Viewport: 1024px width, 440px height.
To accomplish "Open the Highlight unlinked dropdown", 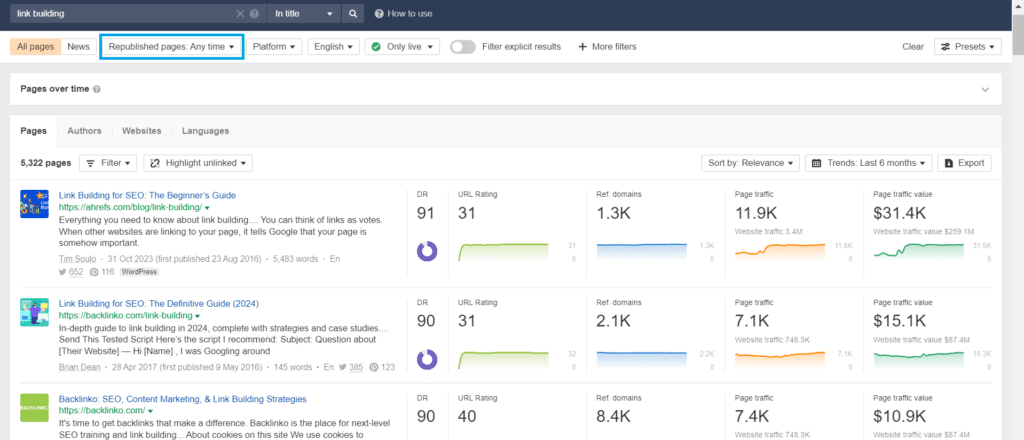I will pos(198,163).
